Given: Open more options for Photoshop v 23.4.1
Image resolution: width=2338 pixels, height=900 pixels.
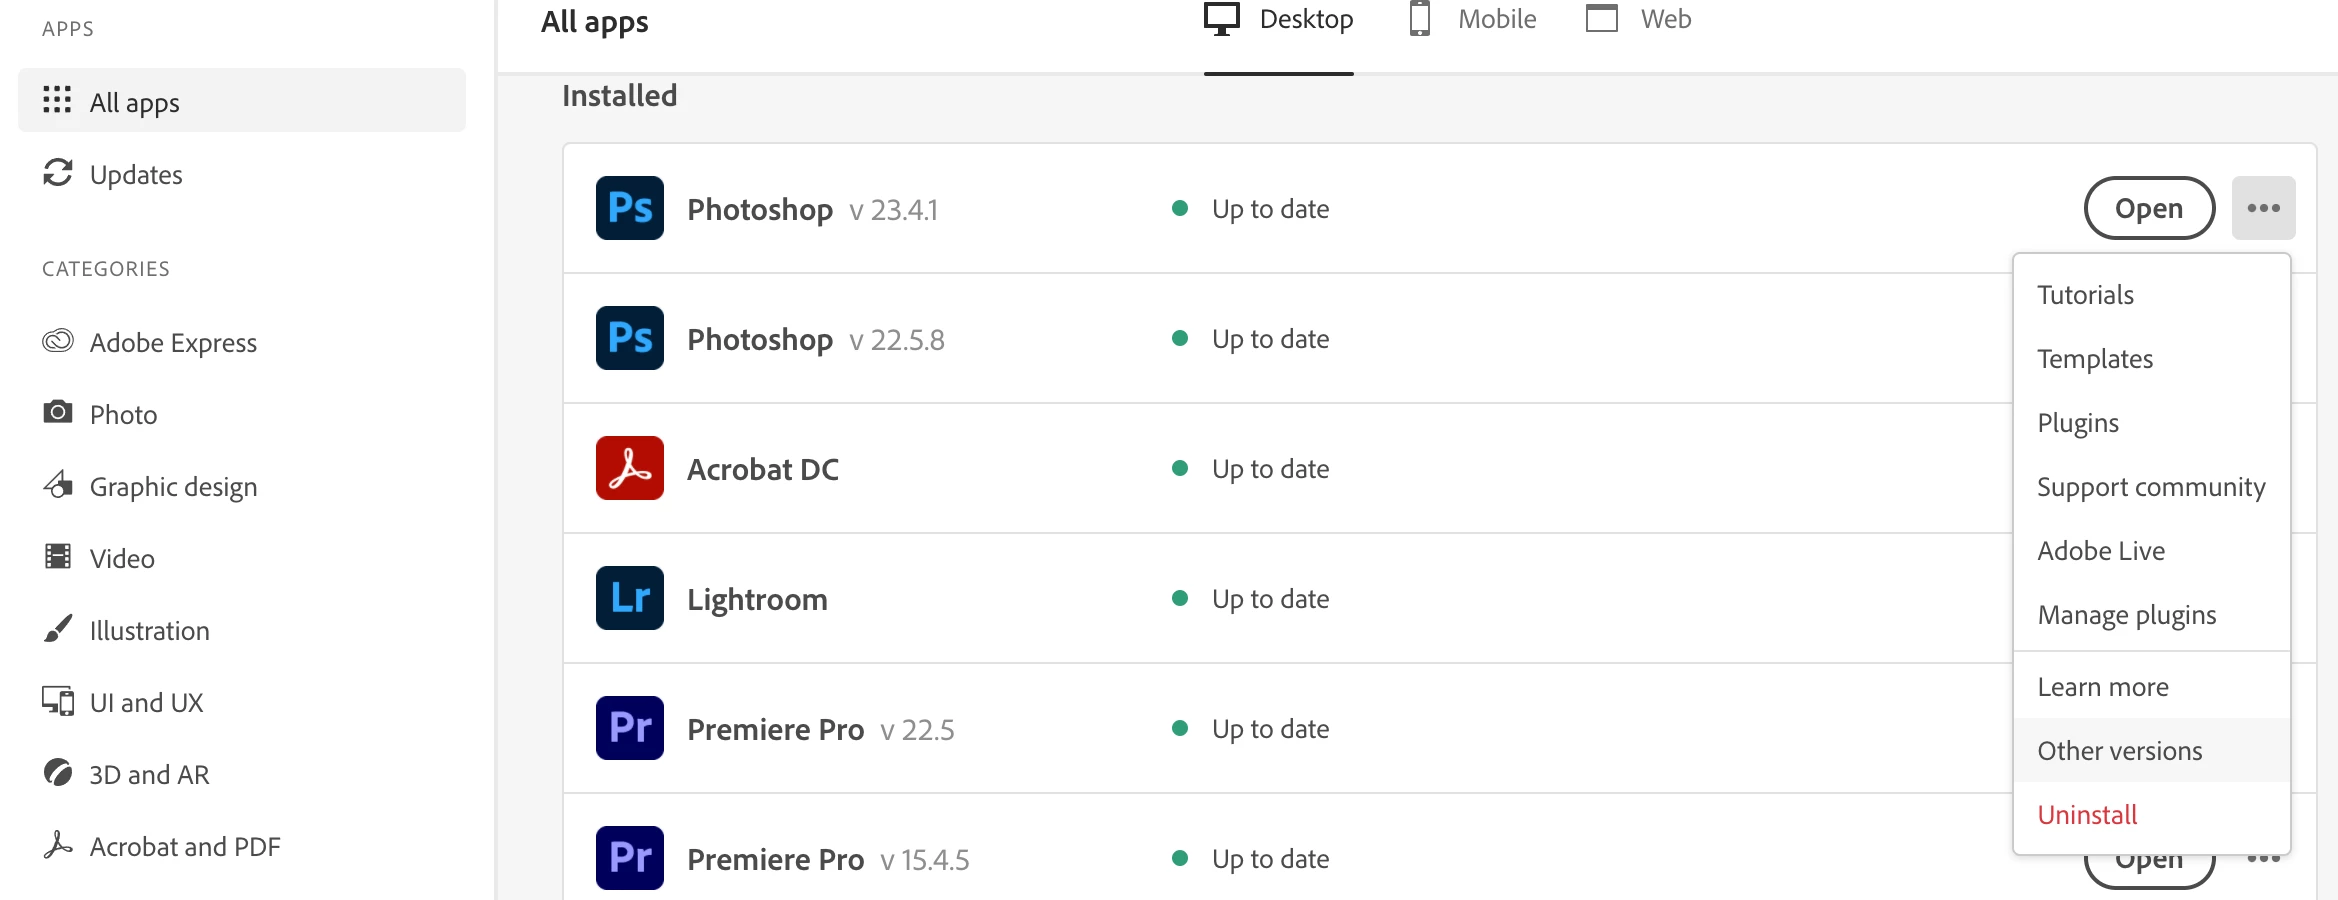Looking at the screenshot, I should coord(2264,208).
